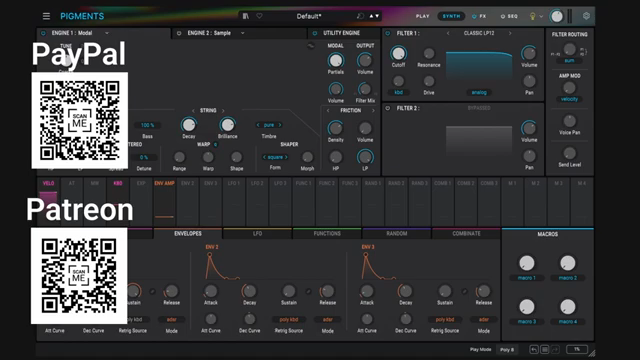640x360 pixels.
Task: Open Filter 1 analog mode selector
Action: coord(479,93)
